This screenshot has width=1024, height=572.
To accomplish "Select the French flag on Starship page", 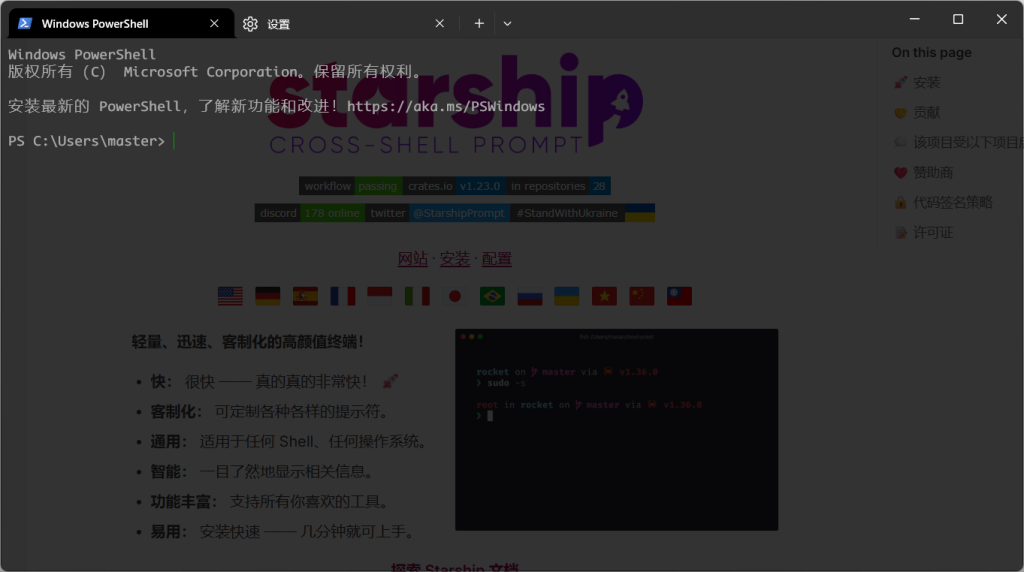I will tap(343, 296).
